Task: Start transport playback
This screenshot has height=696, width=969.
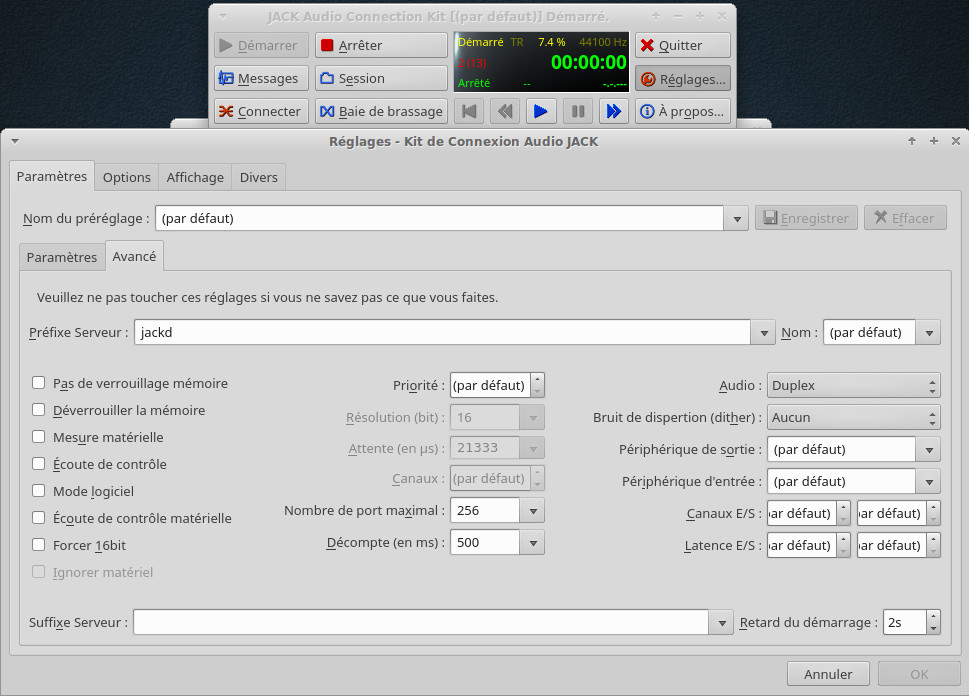Action: click(x=541, y=111)
